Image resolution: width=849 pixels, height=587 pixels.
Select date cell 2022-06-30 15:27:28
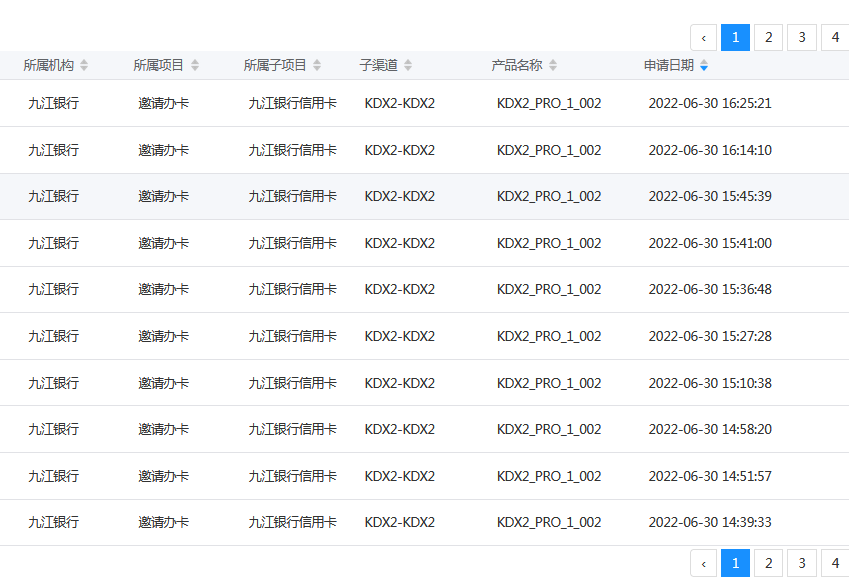coord(710,336)
